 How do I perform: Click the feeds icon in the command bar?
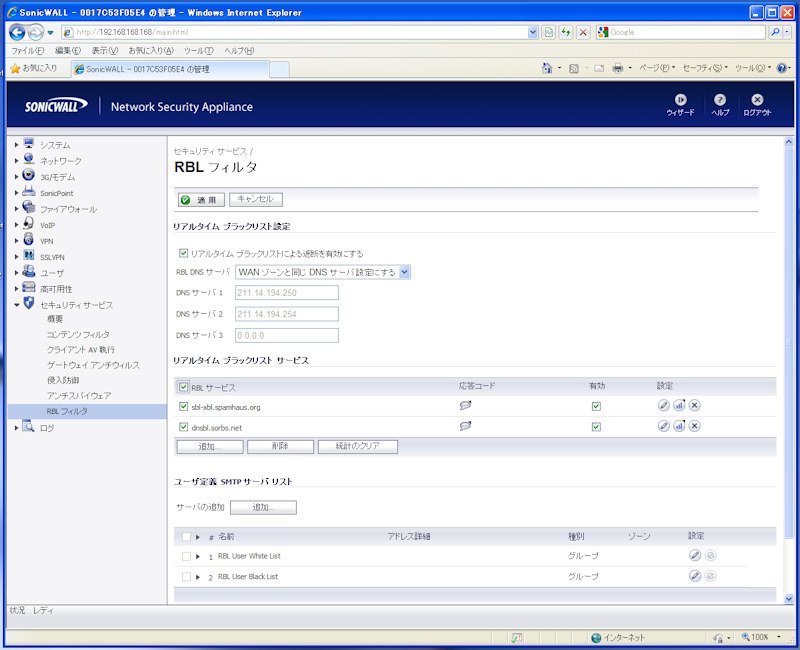pyautogui.click(x=574, y=68)
